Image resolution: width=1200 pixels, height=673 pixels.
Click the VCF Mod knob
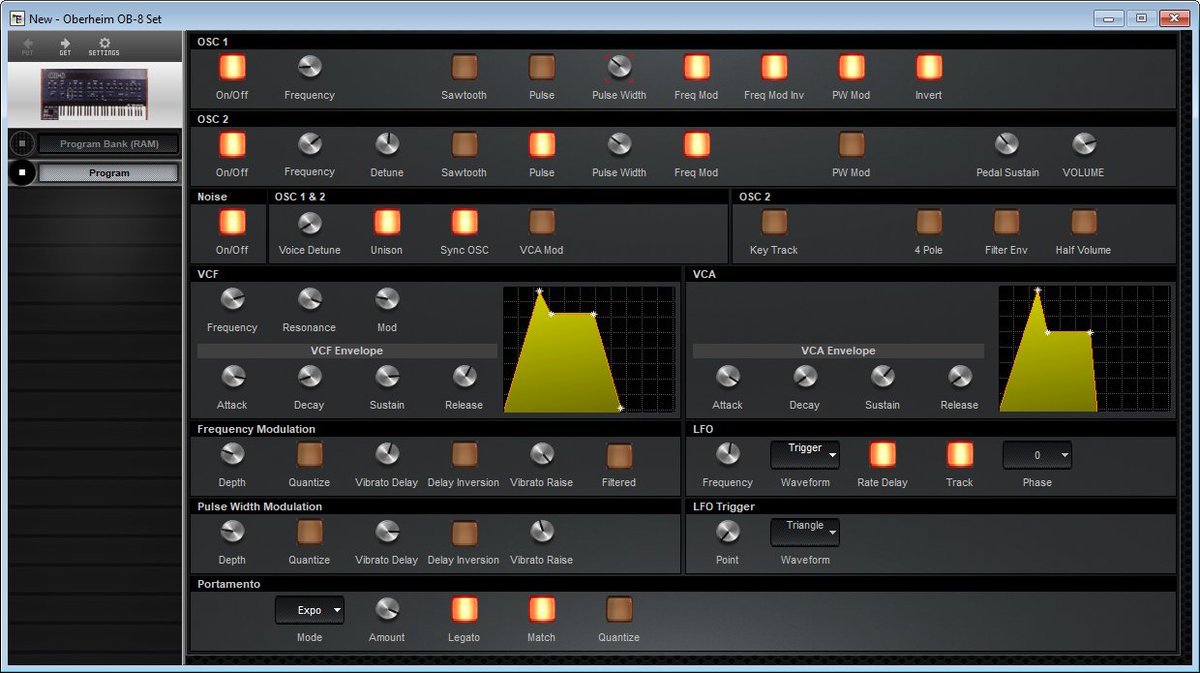click(387, 299)
